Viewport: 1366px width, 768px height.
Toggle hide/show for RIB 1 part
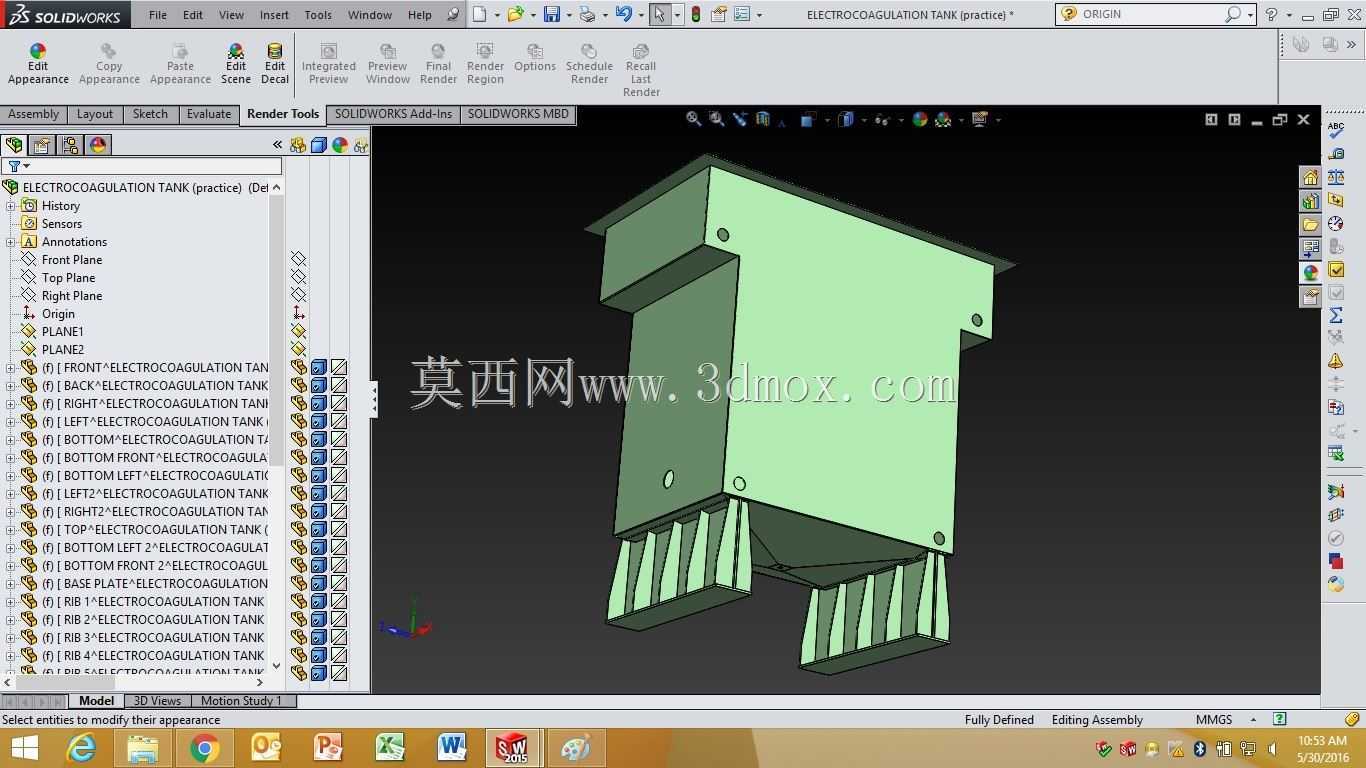tap(298, 602)
